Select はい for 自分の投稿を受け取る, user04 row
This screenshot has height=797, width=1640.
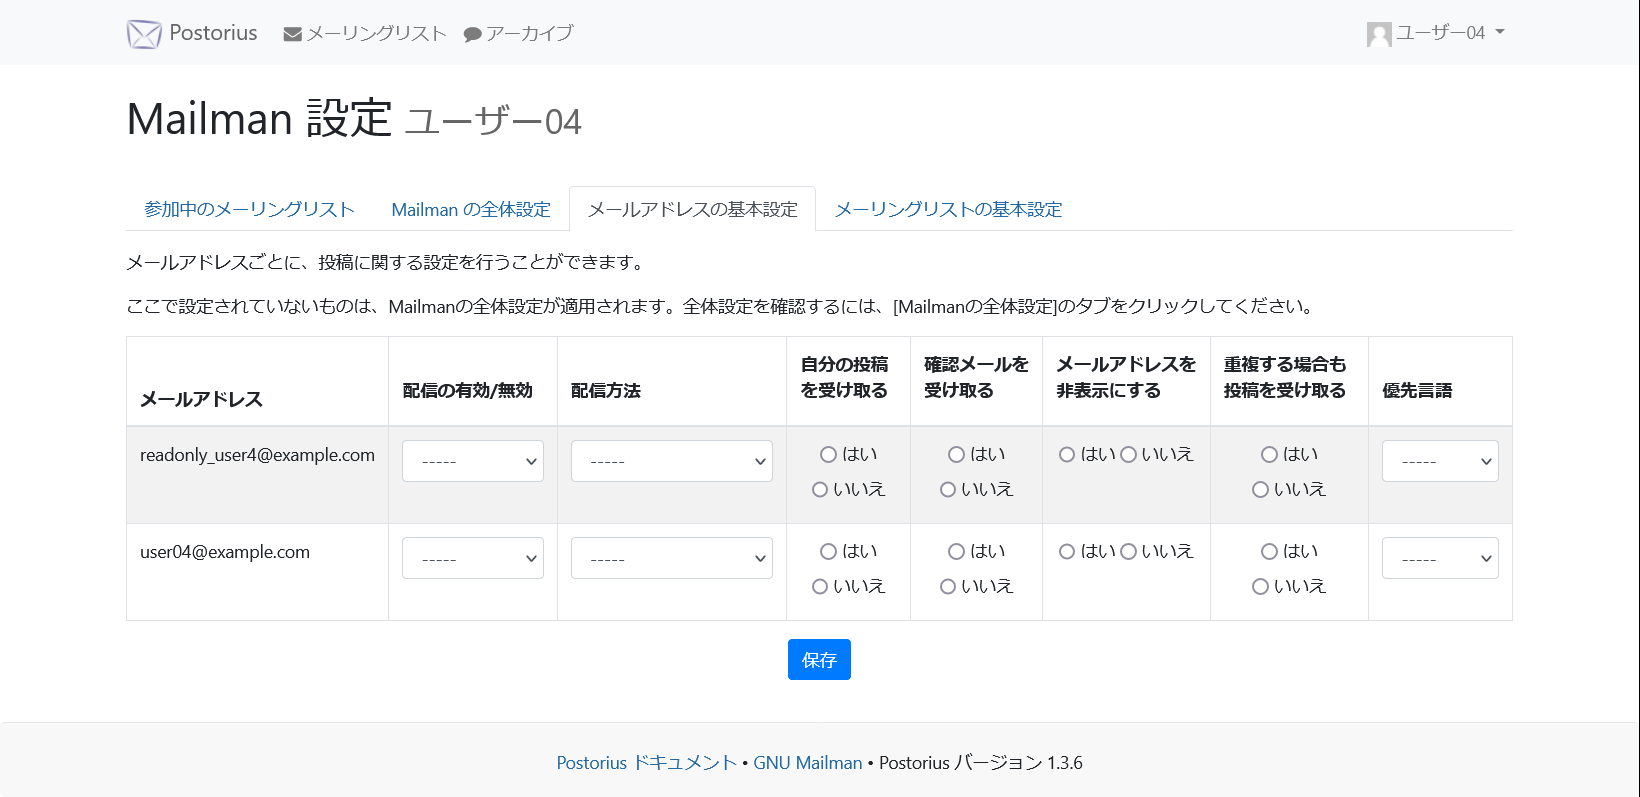[x=828, y=552]
